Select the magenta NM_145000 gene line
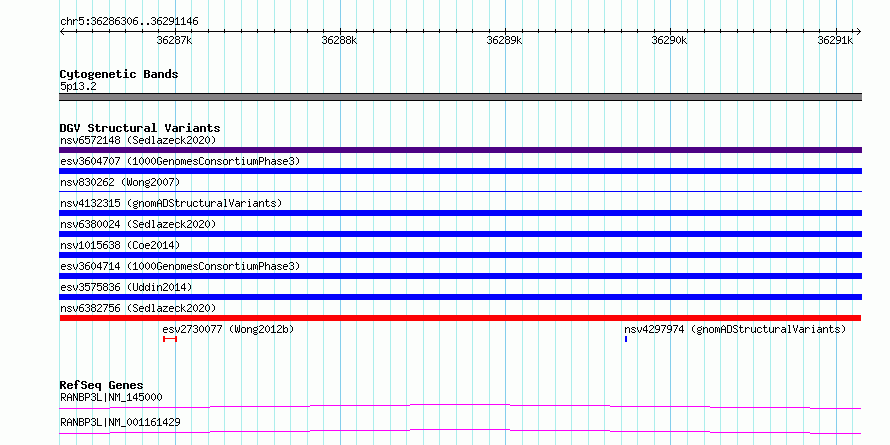The height and width of the screenshot is (445, 890). pos(460,406)
